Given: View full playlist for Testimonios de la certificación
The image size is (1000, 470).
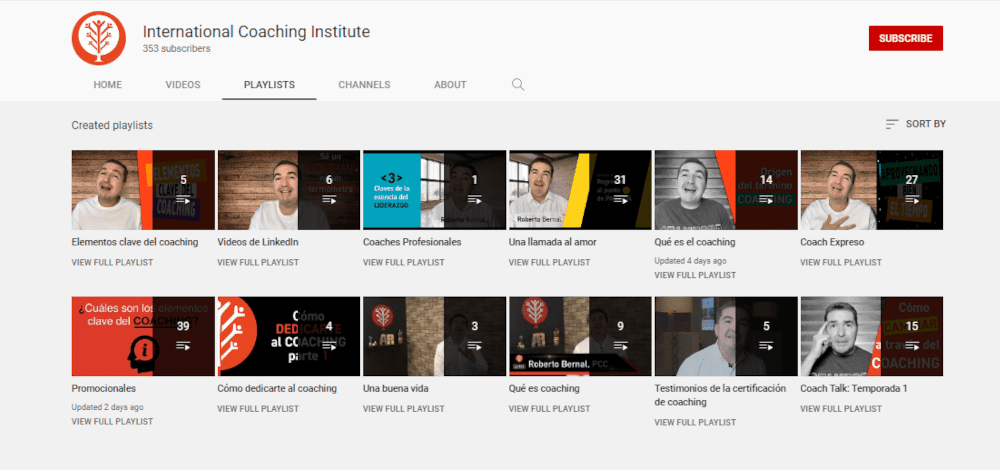Looking at the screenshot, I should click(695, 422).
